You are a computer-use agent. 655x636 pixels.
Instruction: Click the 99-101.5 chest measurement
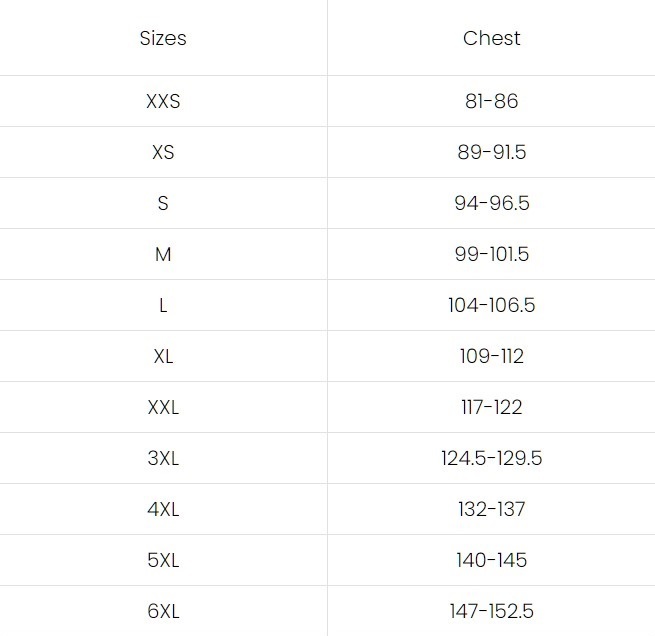[x=491, y=254]
